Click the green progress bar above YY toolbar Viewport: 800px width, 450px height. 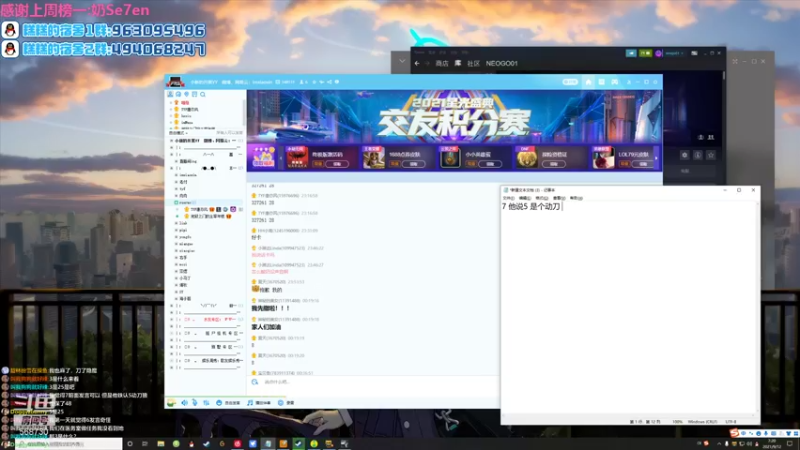(x=225, y=396)
